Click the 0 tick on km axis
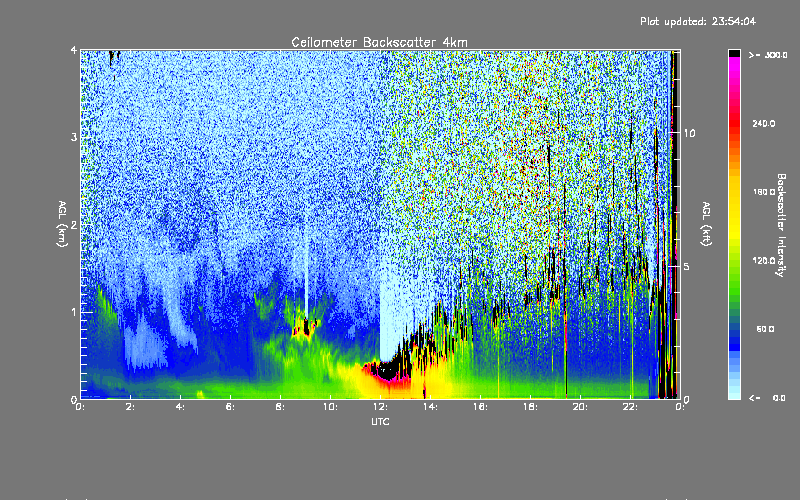 (74, 400)
